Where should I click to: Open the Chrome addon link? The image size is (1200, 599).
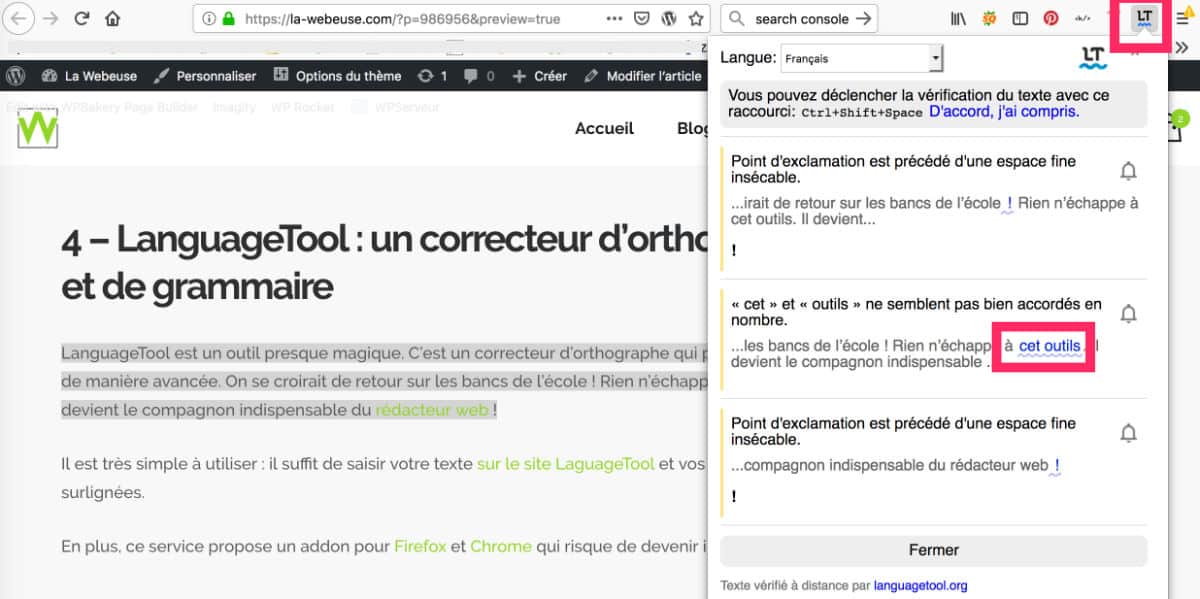[x=501, y=546]
